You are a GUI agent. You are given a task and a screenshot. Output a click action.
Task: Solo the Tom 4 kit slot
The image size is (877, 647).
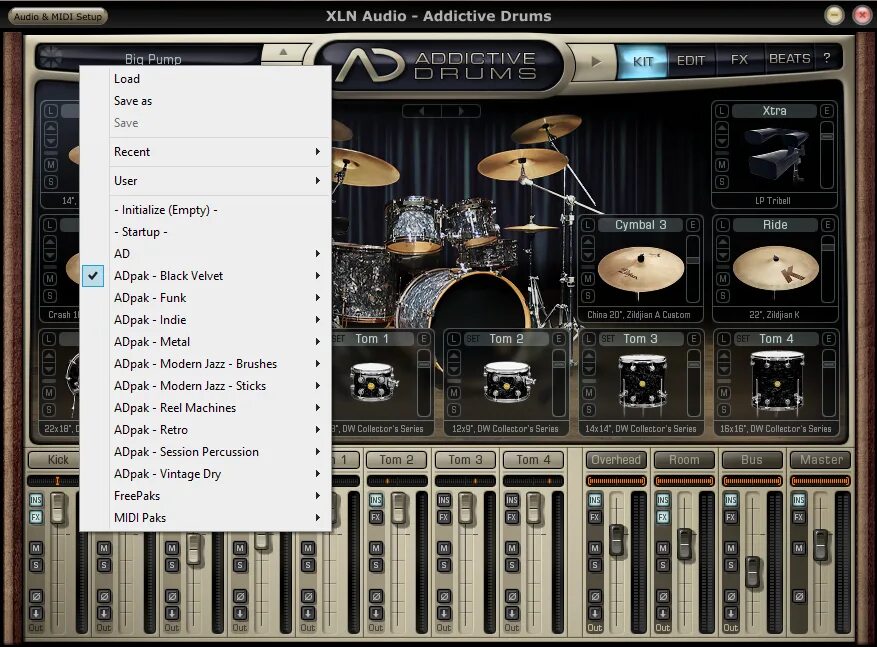tap(724, 410)
